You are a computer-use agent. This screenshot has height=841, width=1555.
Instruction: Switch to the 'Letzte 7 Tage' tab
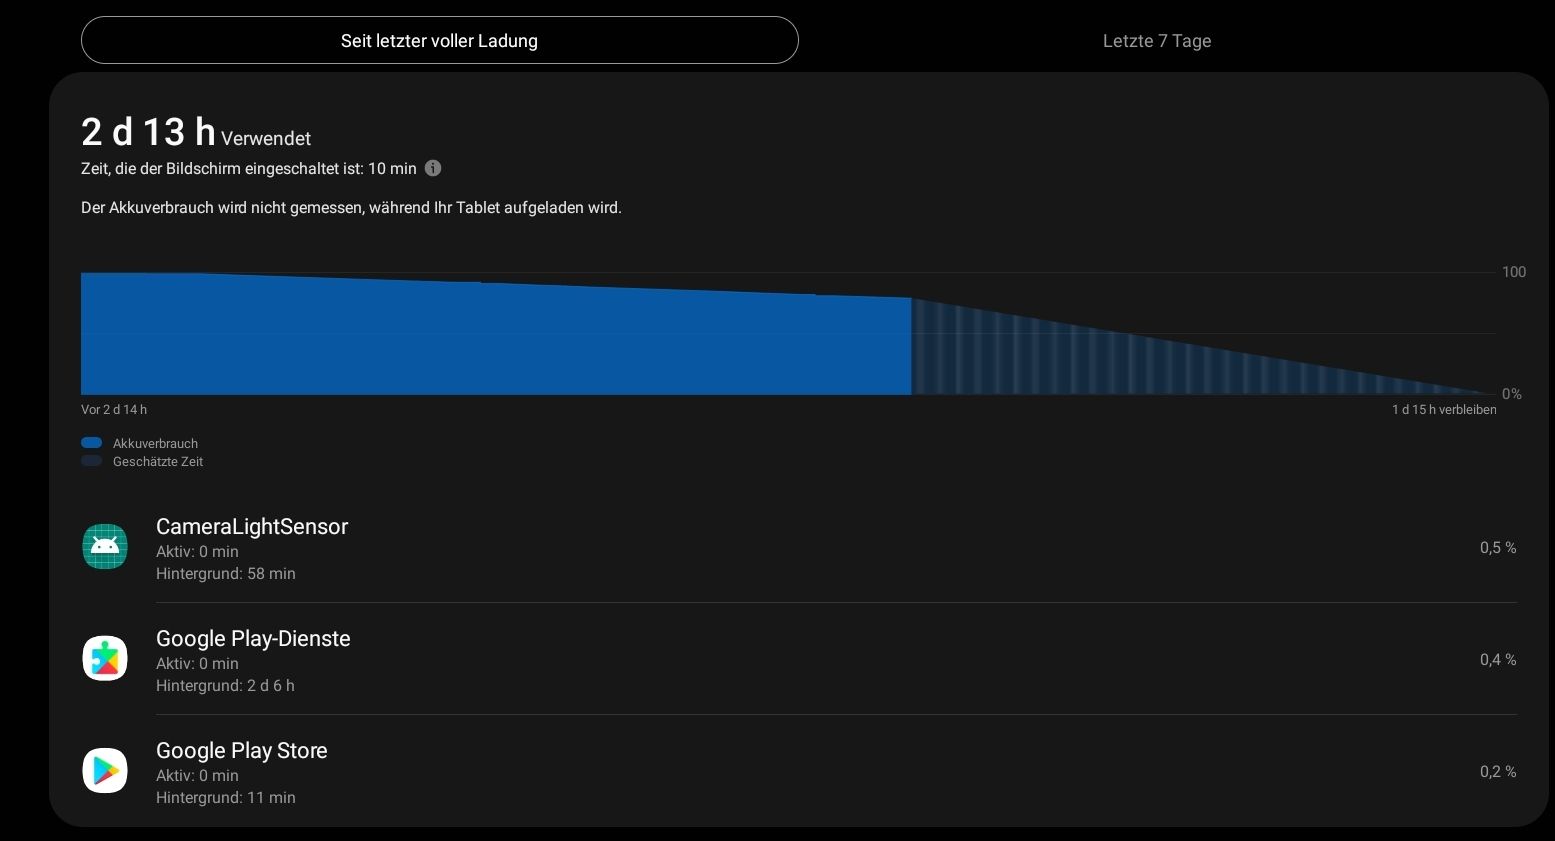click(1156, 41)
